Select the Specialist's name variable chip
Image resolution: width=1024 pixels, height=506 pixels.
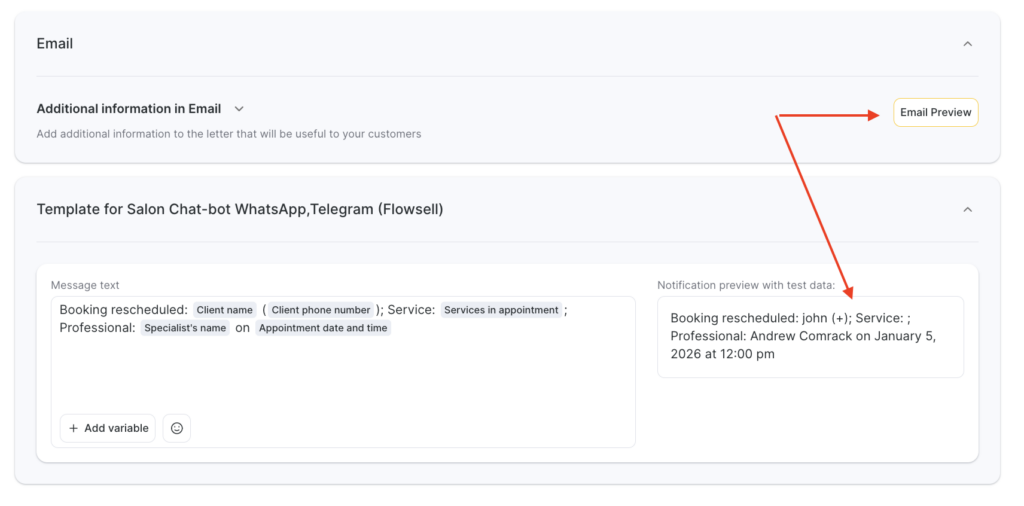tap(185, 328)
